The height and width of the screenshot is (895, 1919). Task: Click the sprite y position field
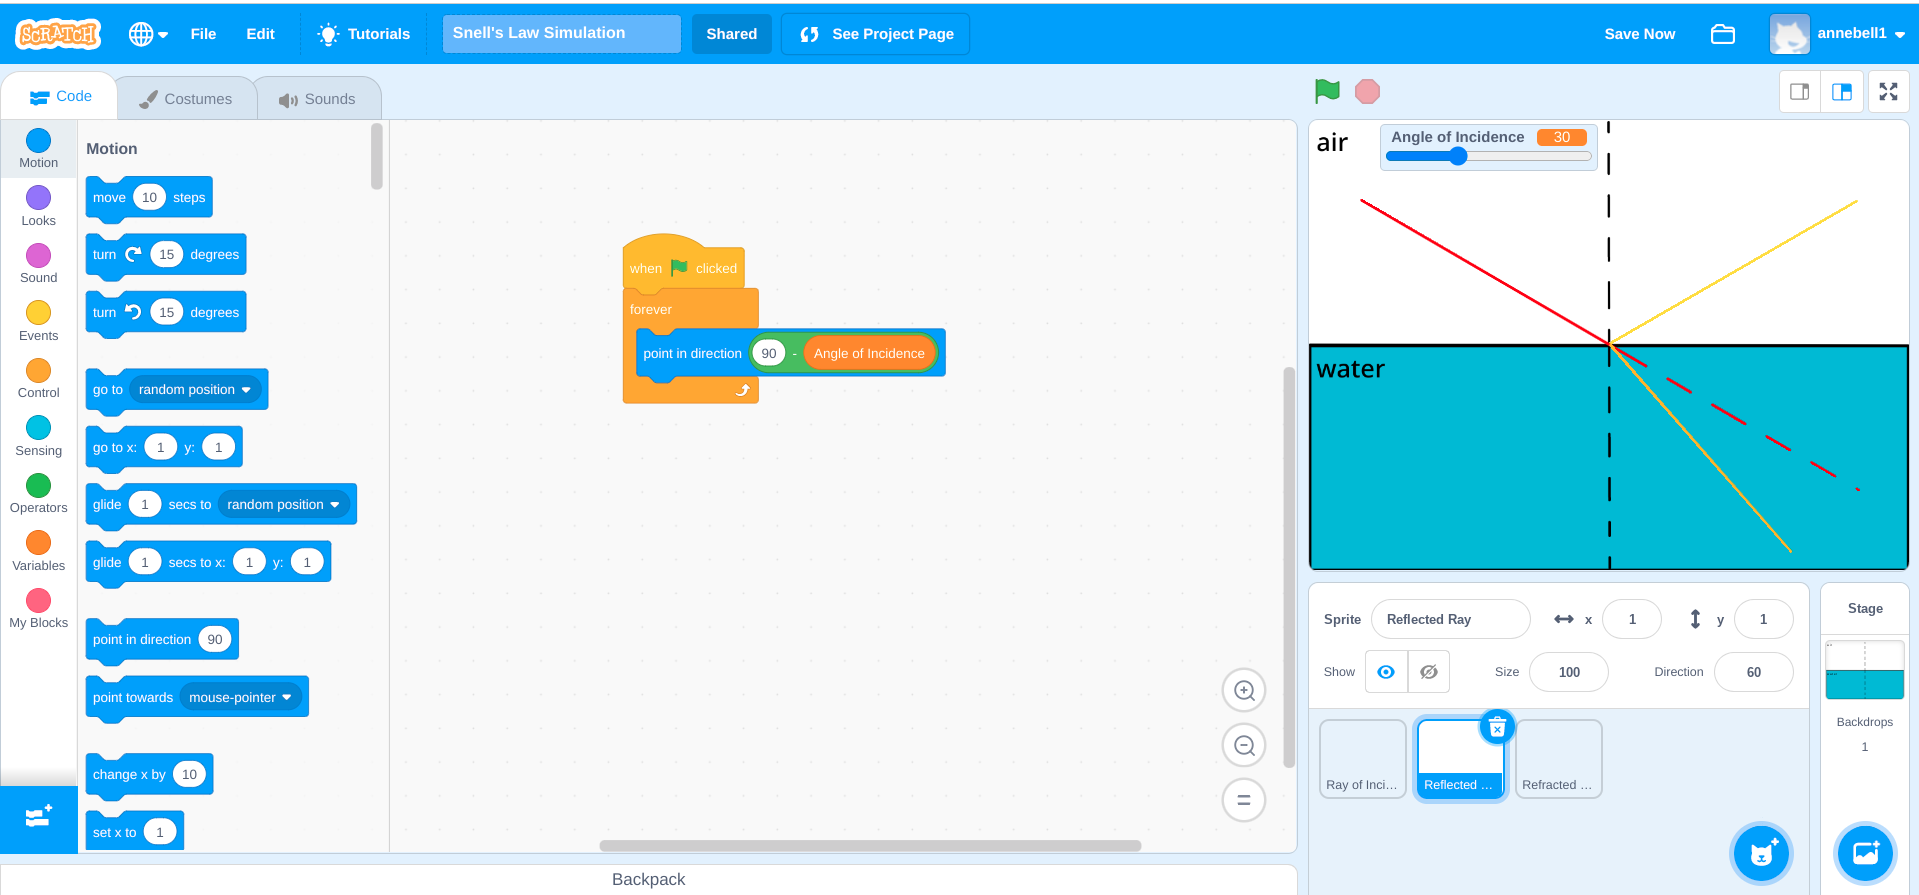pos(1763,619)
